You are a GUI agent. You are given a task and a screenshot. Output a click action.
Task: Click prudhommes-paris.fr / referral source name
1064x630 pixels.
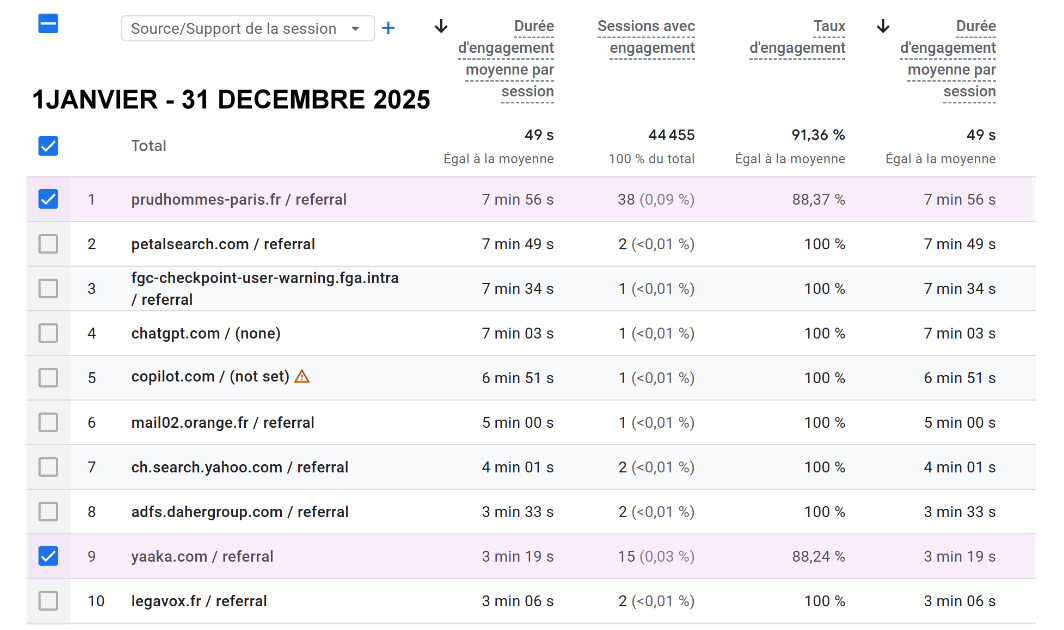[x=239, y=200]
